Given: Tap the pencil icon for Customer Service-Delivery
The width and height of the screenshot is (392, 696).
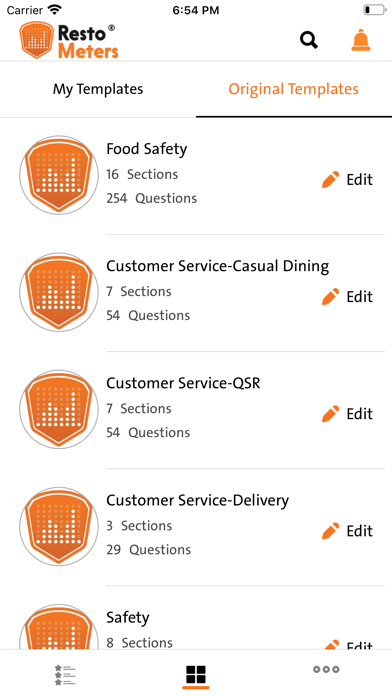Looking at the screenshot, I should click(x=330, y=531).
